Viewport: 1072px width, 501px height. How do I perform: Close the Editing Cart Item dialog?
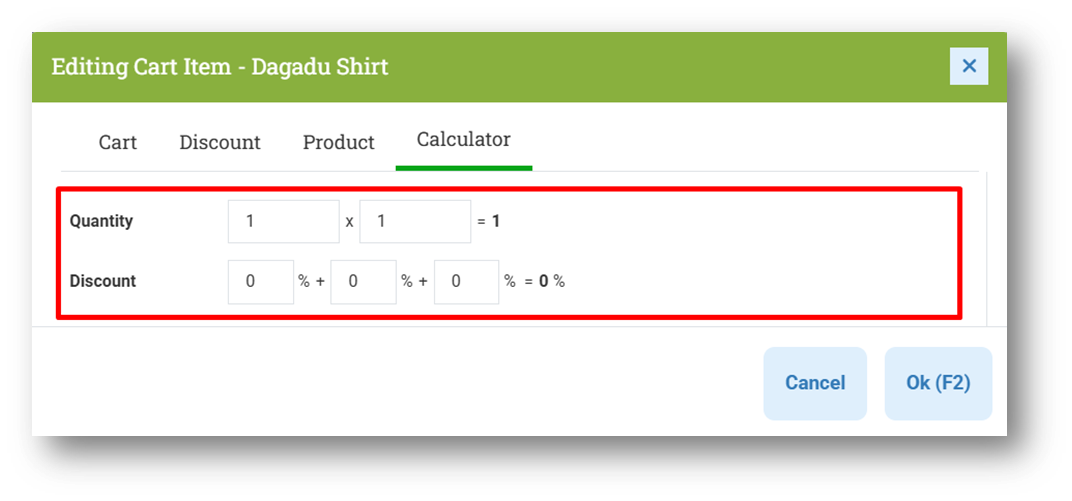(968, 66)
